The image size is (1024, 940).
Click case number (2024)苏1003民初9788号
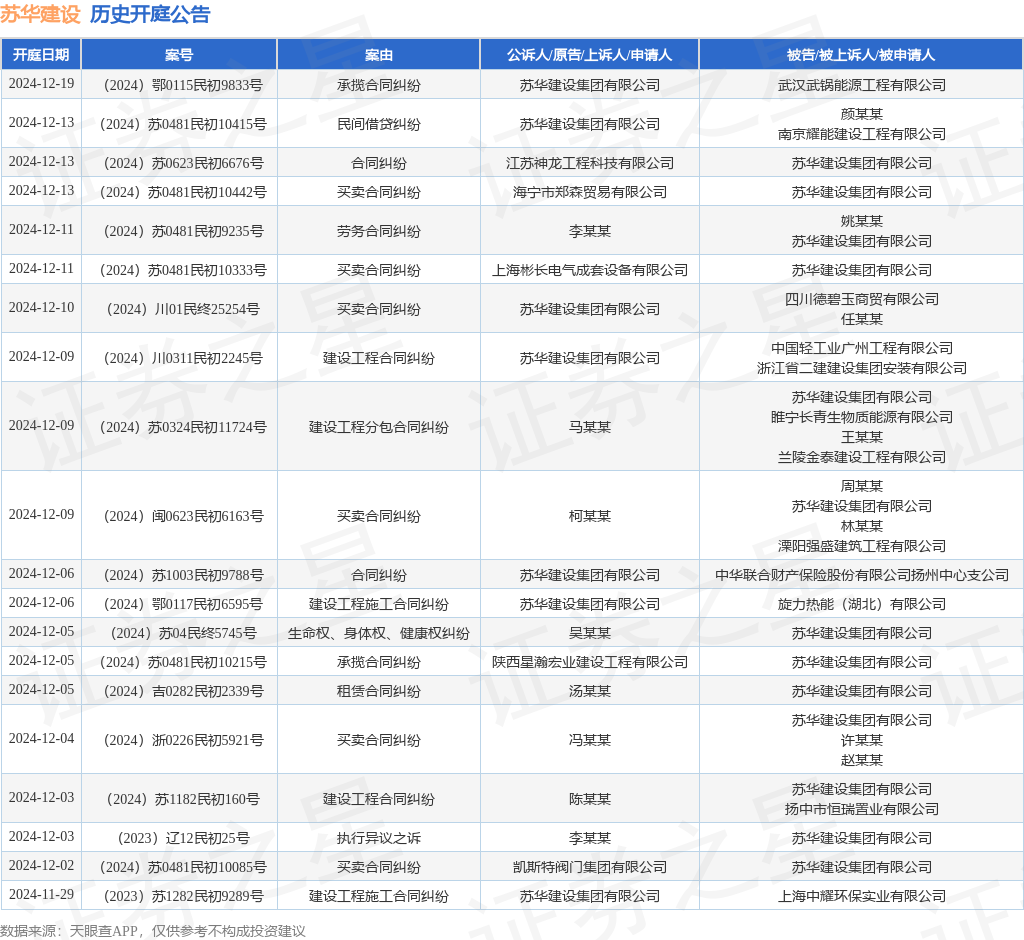(184, 575)
